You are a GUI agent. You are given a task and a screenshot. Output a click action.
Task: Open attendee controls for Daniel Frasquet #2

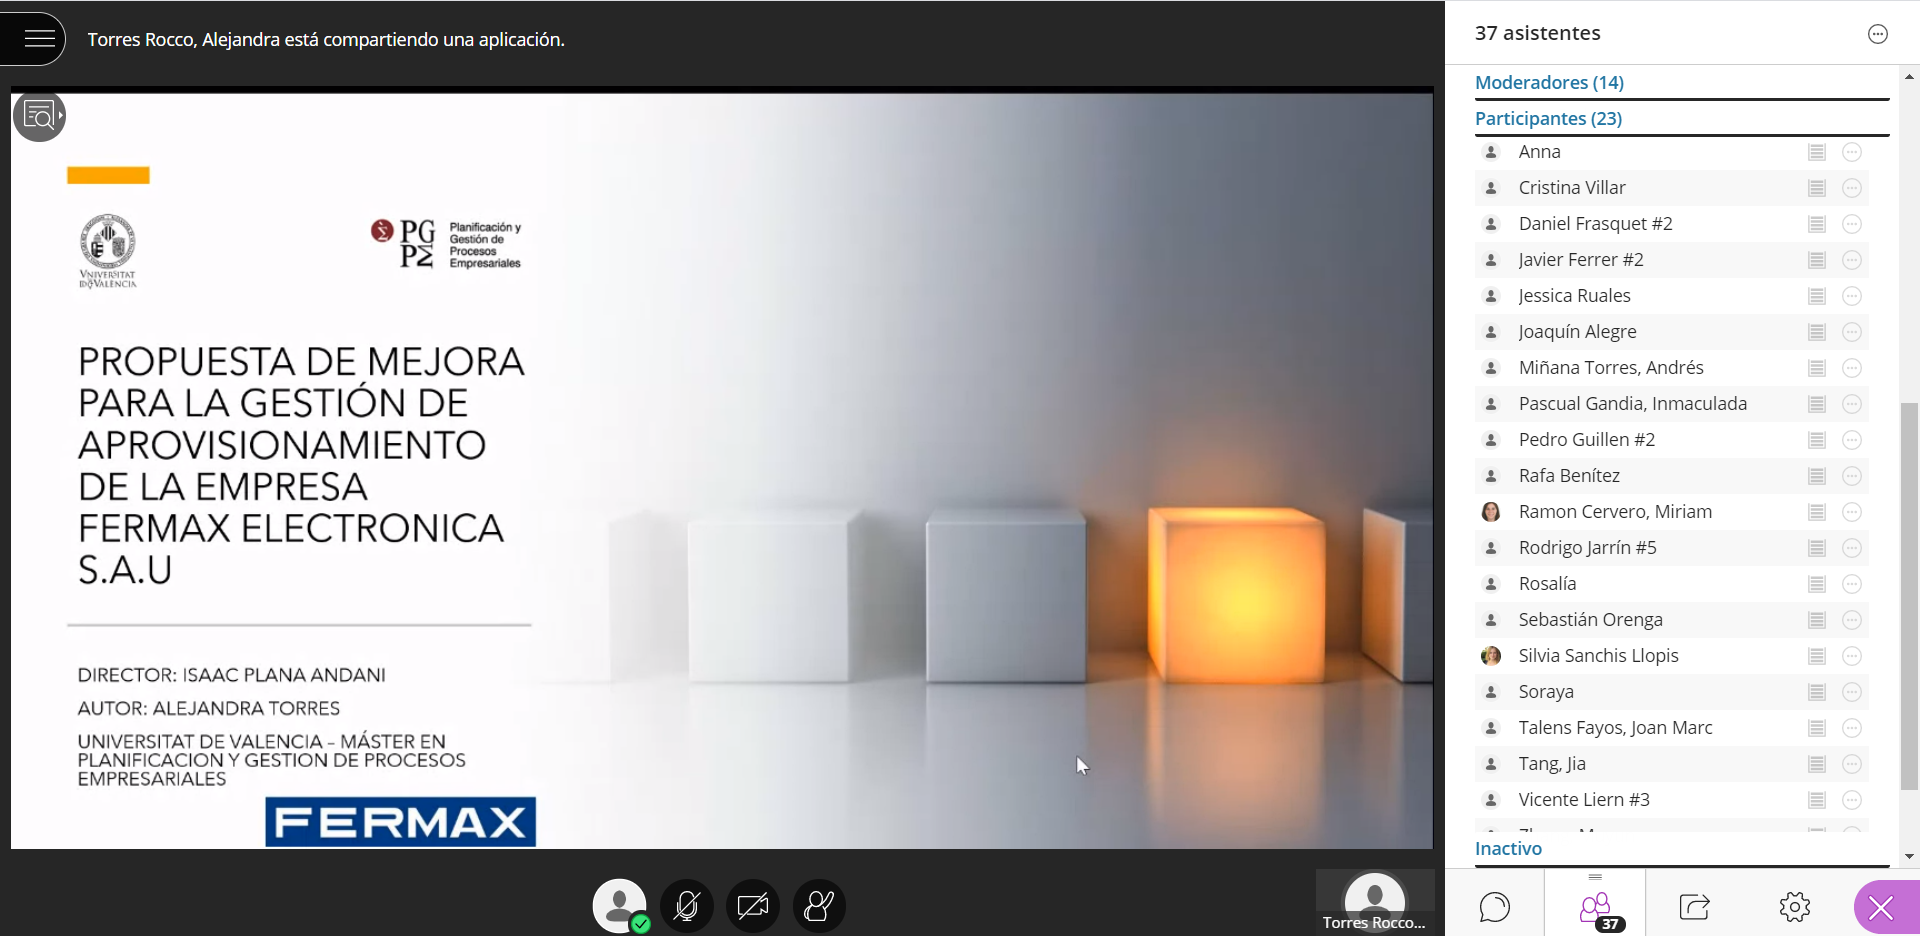pyautogui.click(x=1852, y=224)
